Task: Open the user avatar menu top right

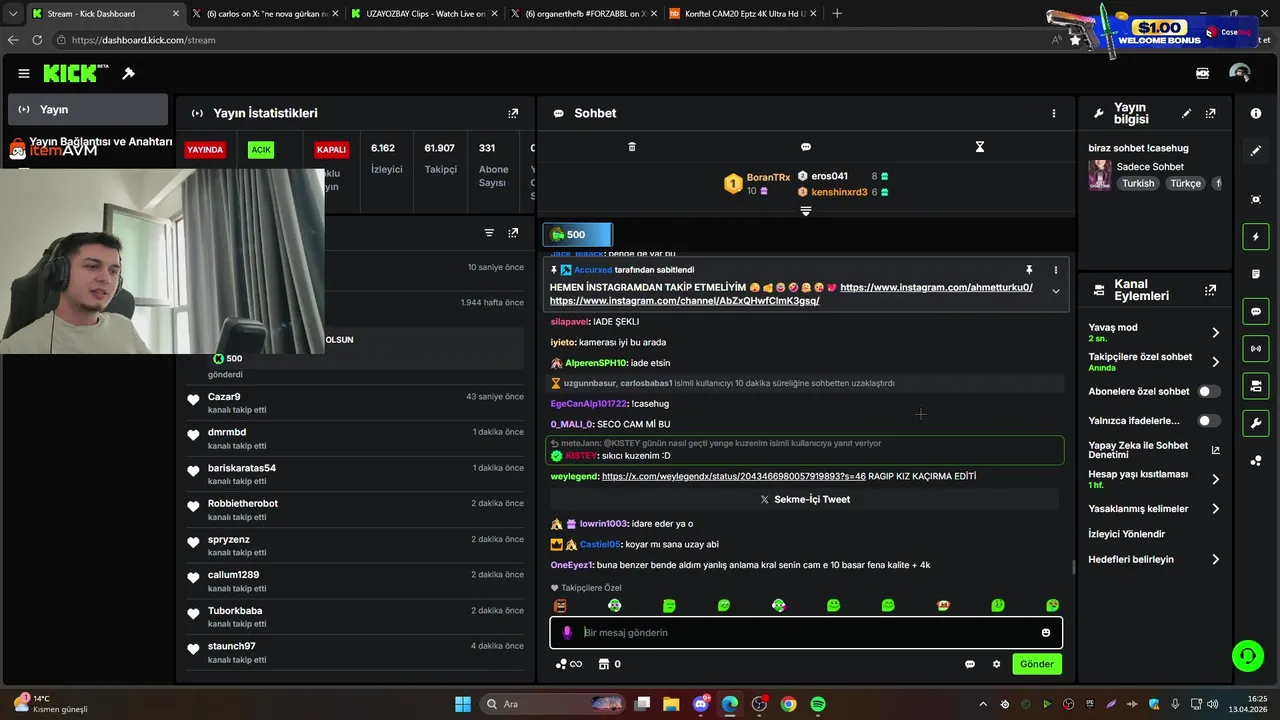Action: point(1240,73)
